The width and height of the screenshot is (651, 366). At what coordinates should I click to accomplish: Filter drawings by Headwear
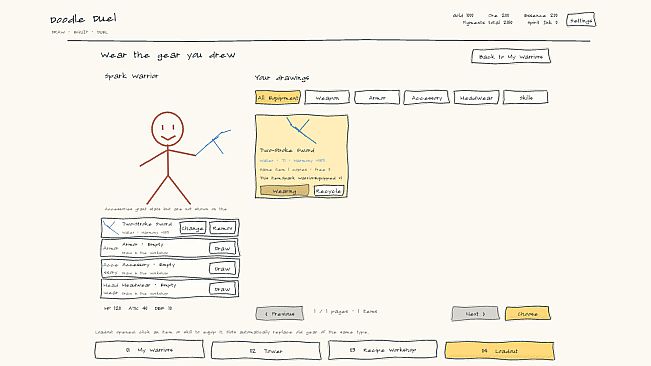(476, 98)
